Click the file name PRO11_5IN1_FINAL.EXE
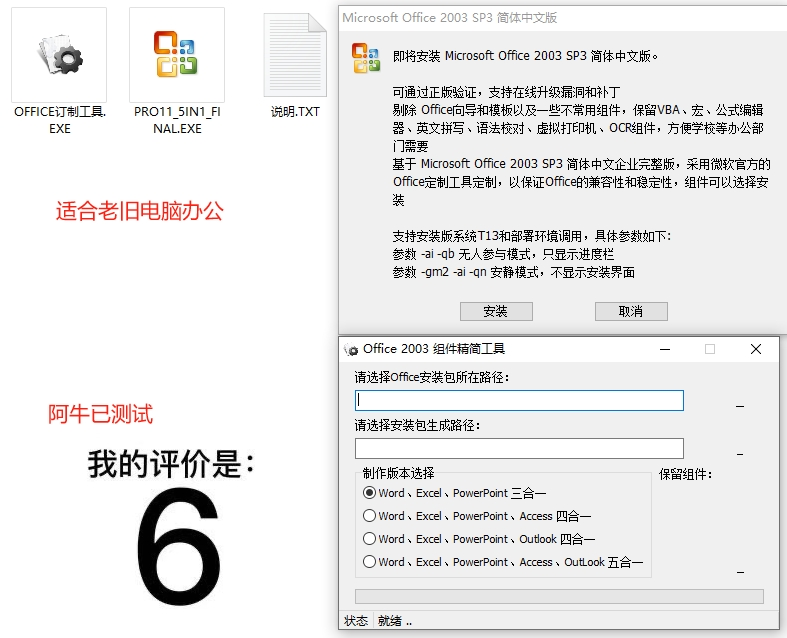The height and width of the screenshot is (638, 787). tap(177, 120)
